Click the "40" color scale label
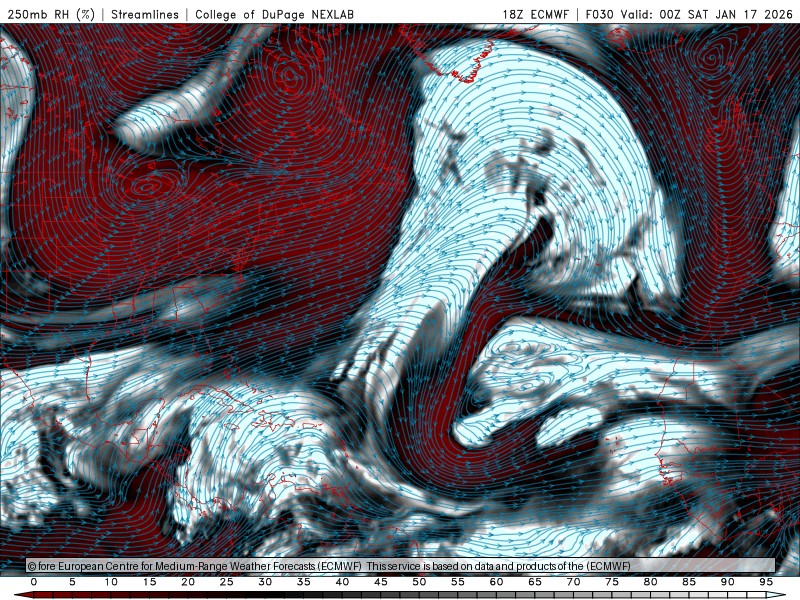800x600 pixels. point(342,582)
